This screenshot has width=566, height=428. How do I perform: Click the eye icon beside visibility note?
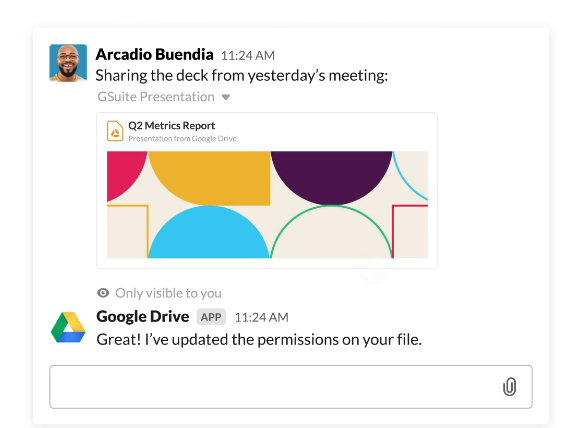(103, 293)
